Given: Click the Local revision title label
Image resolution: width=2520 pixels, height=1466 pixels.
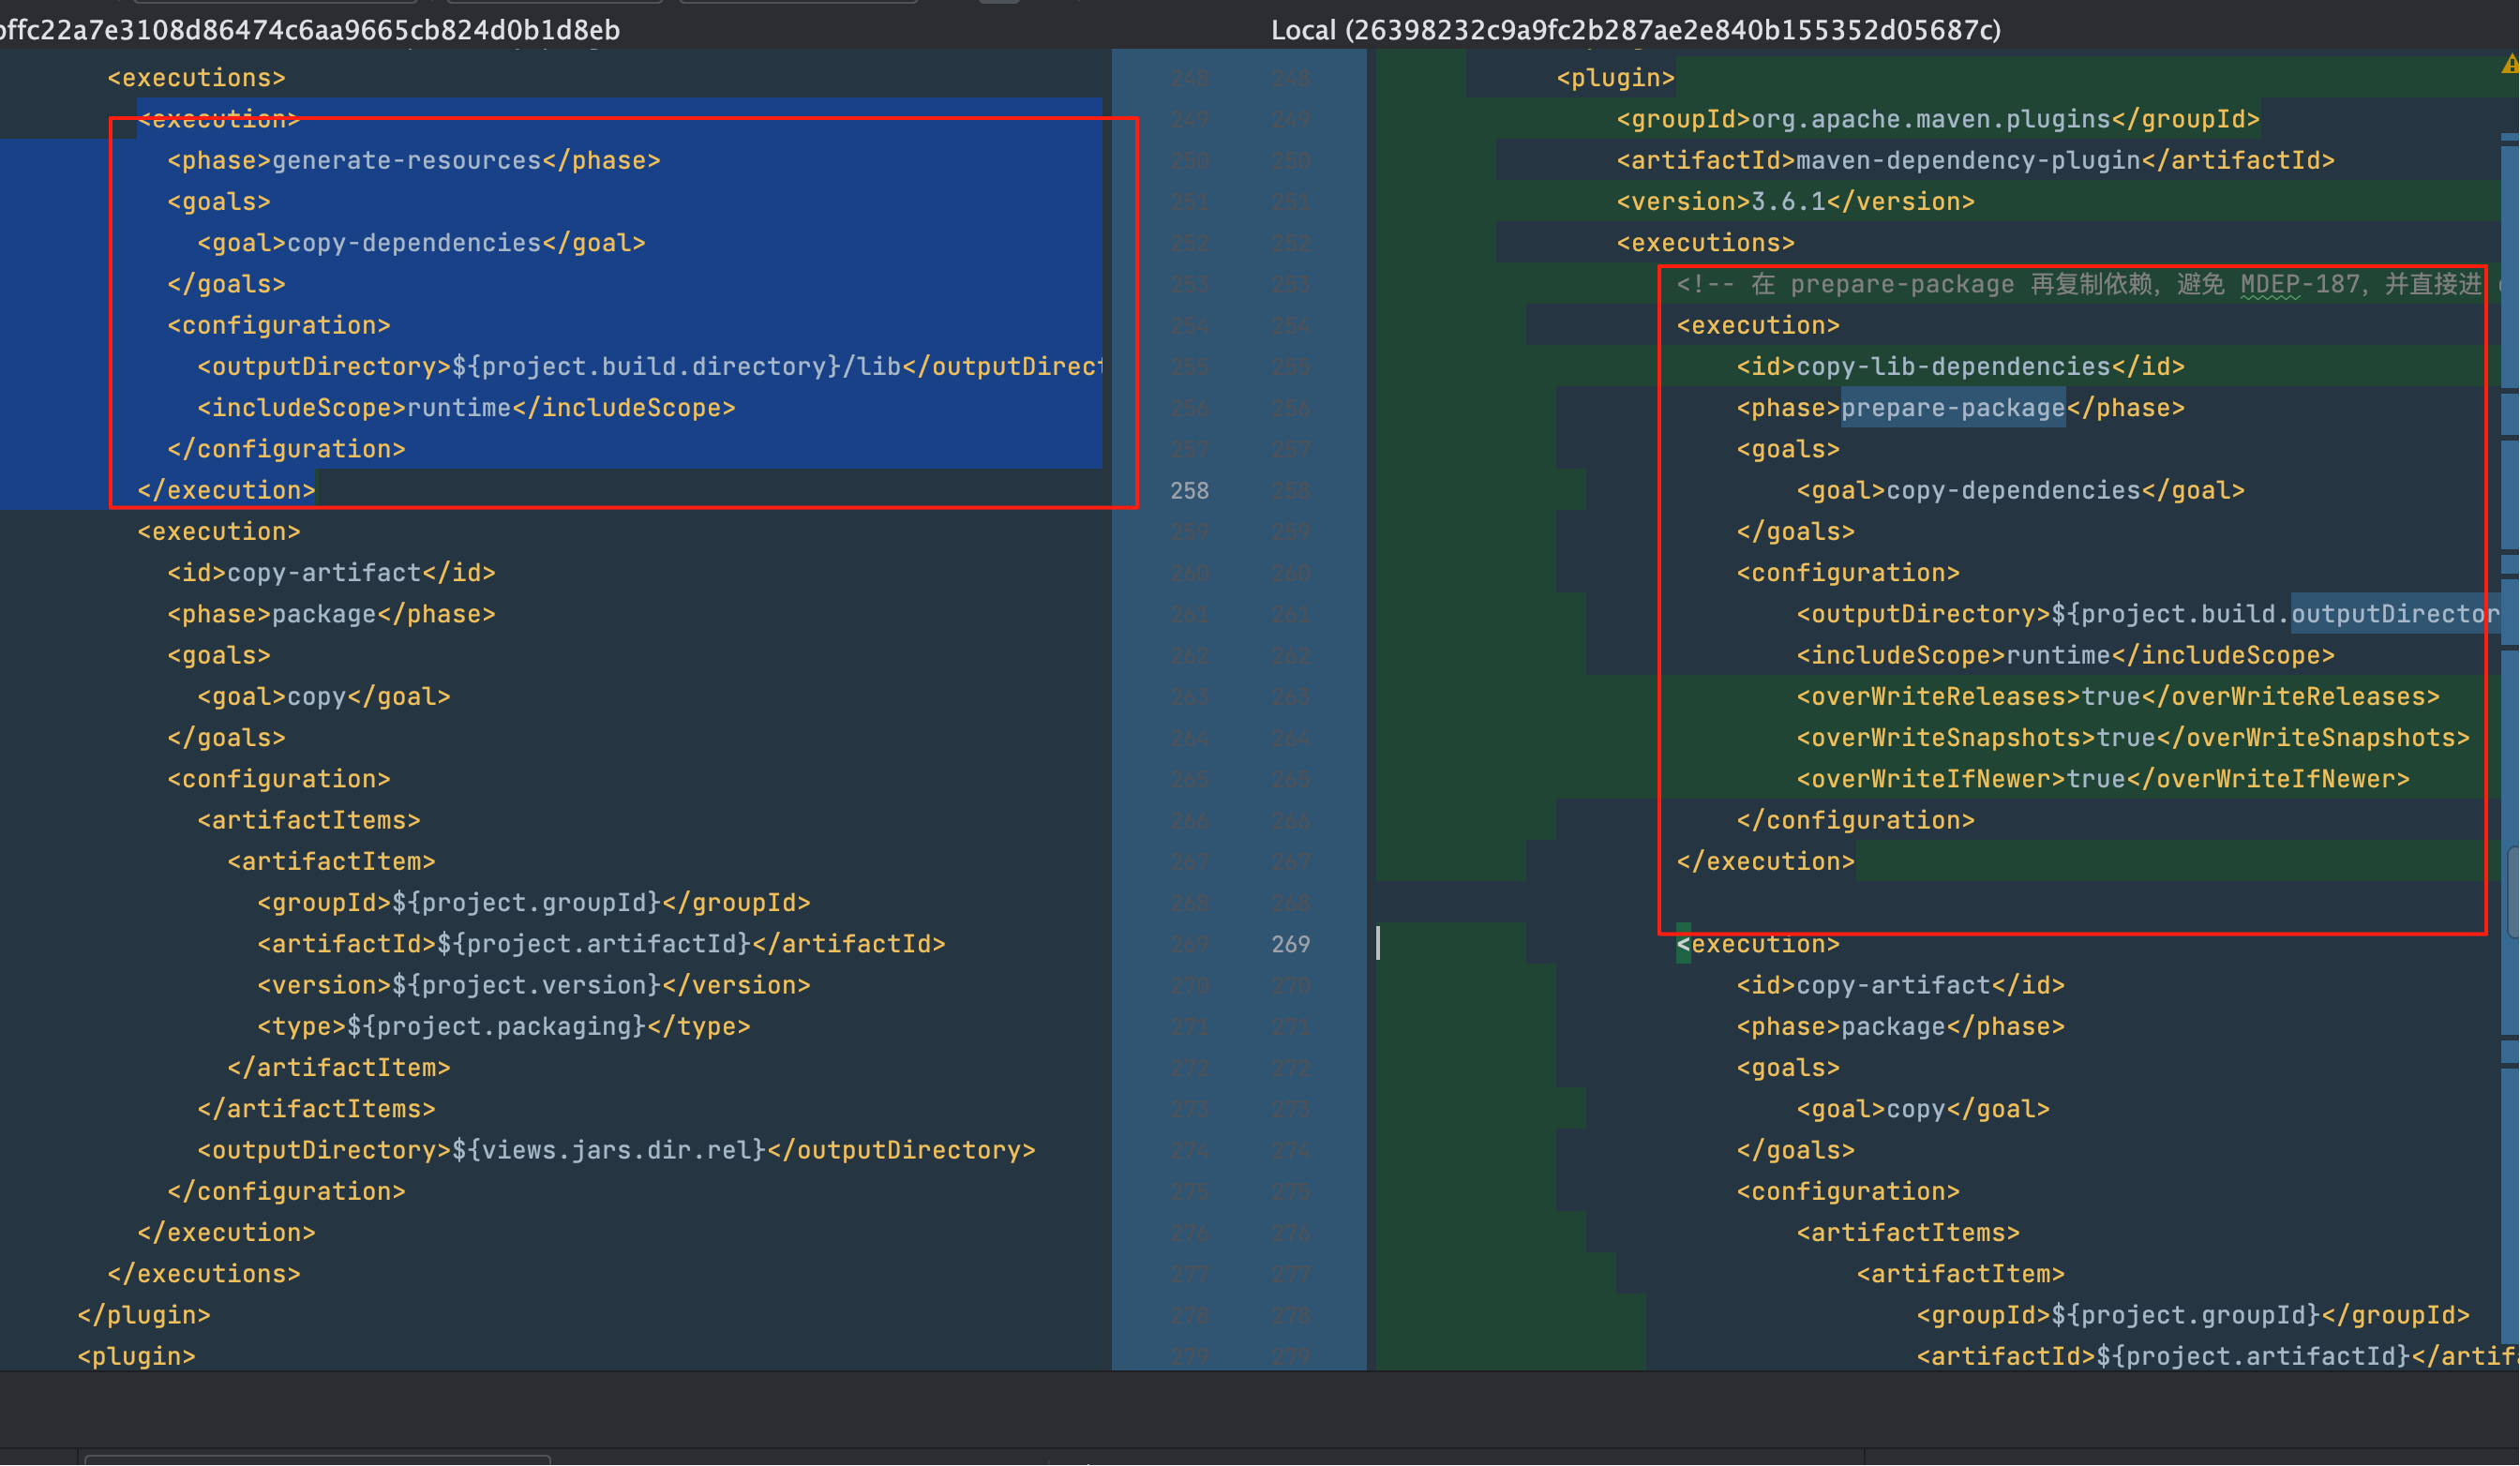Looking at the screenshot, I should (1636, 30).
